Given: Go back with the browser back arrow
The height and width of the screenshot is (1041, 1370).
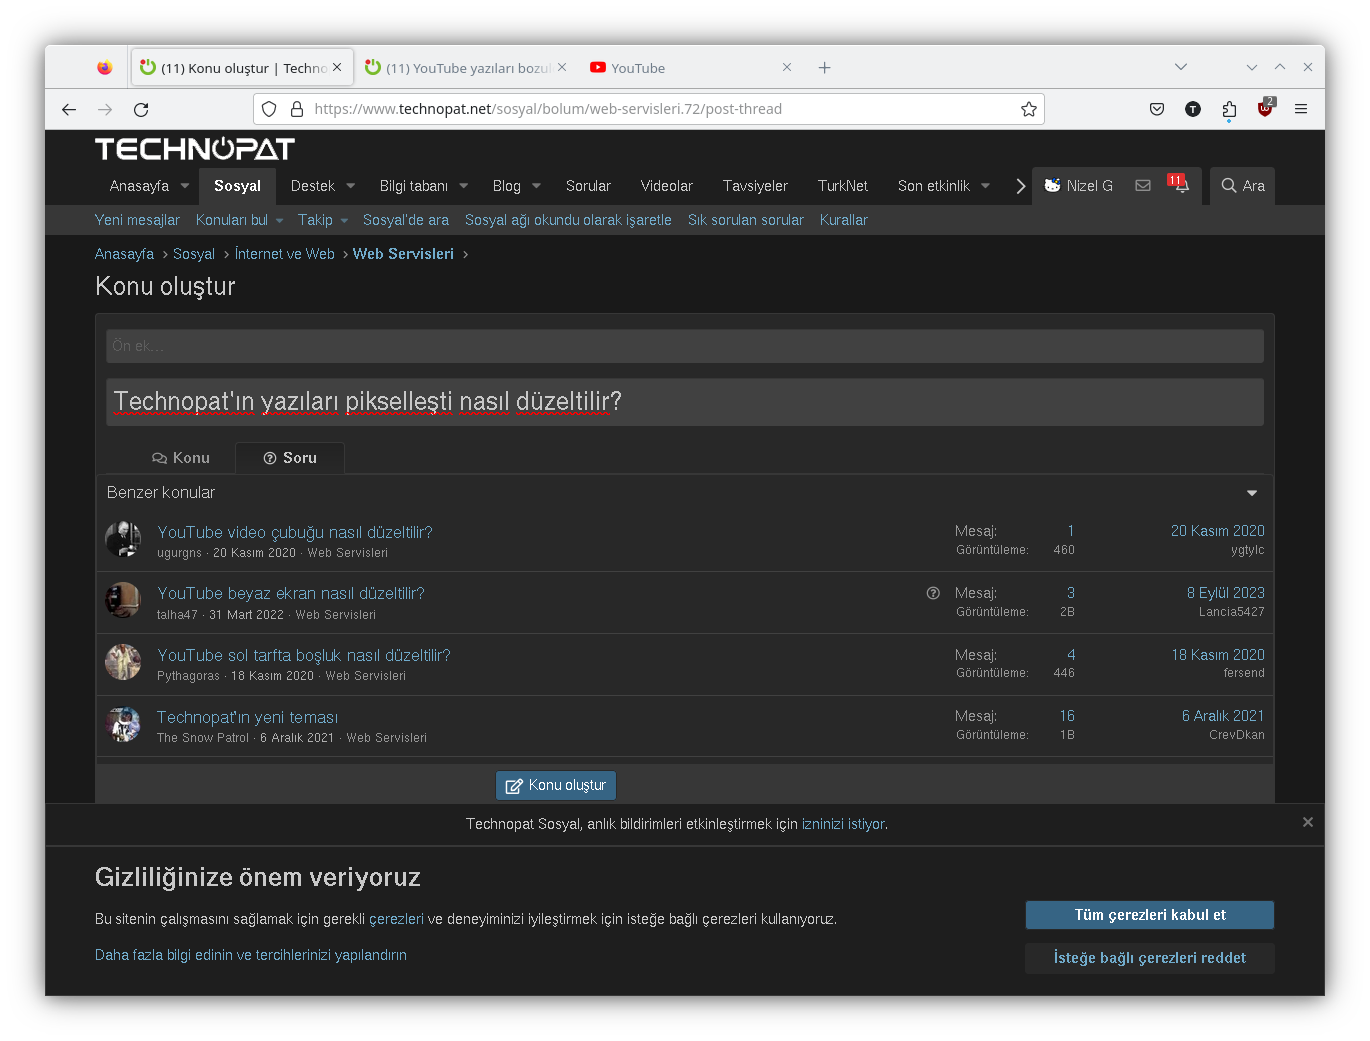Looking at the screenshot, I should [69, 109].
